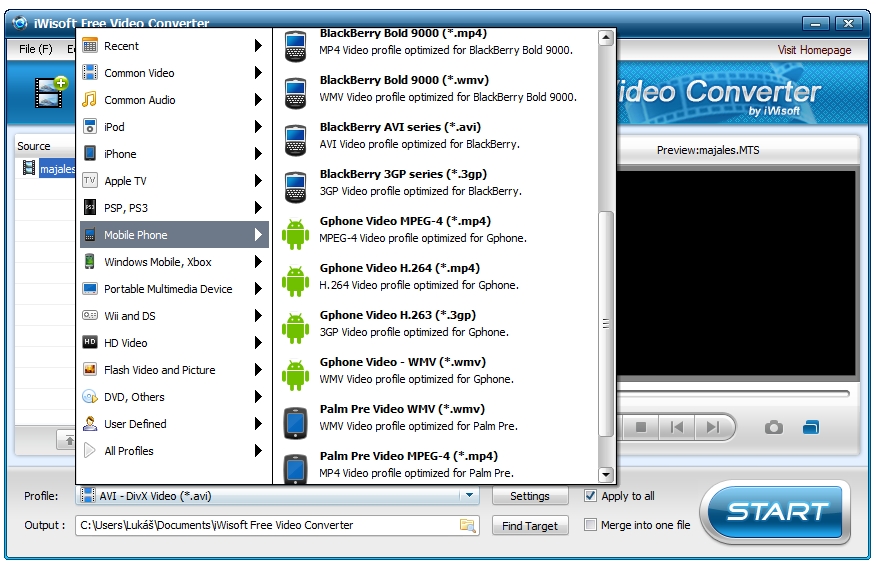This screenshot has height=566, width=876.
Task: Open the Profile dropdown arrow
Action: [469, 496]
